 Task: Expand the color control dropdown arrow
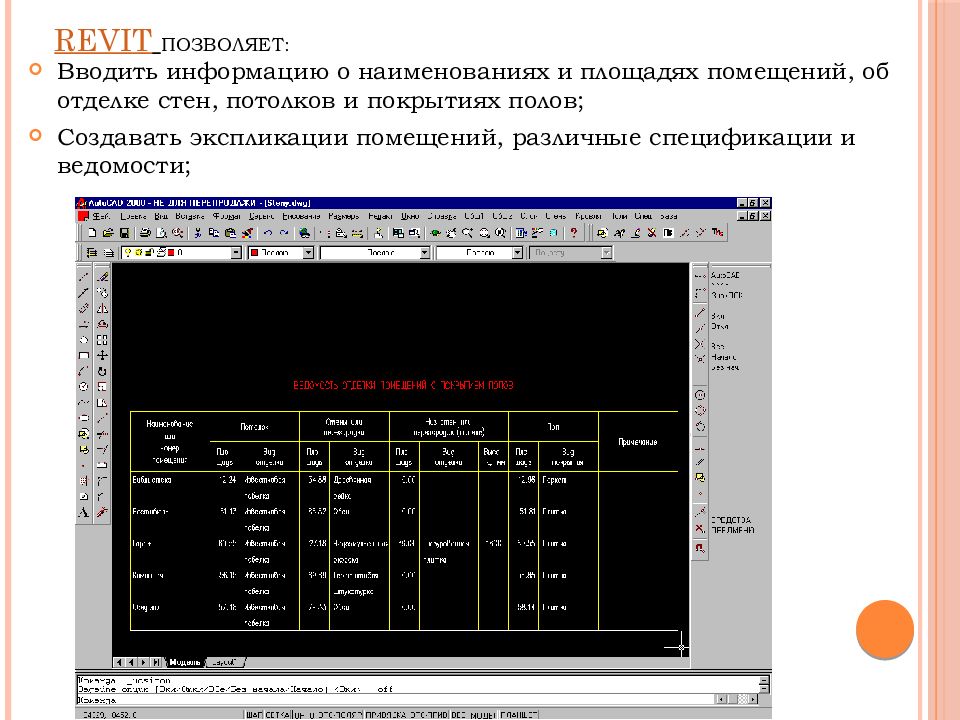[x=309, y=252]
